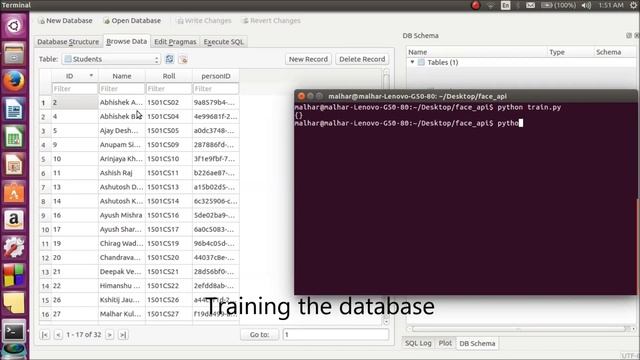Go to previous page of records
Screen dimensions: 640x360
(x=58, y=335)
